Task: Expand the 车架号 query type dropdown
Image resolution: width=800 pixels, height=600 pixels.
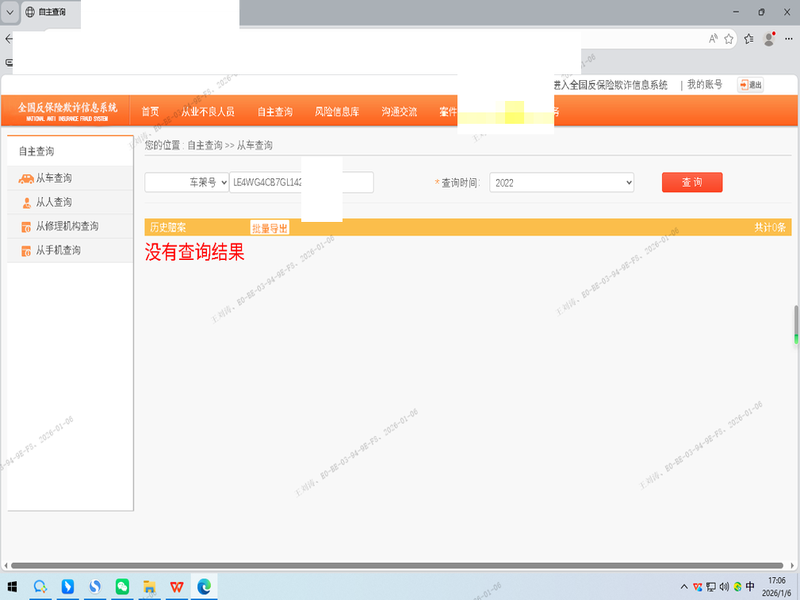Action: pyautogui.click(x=185, y=183)
